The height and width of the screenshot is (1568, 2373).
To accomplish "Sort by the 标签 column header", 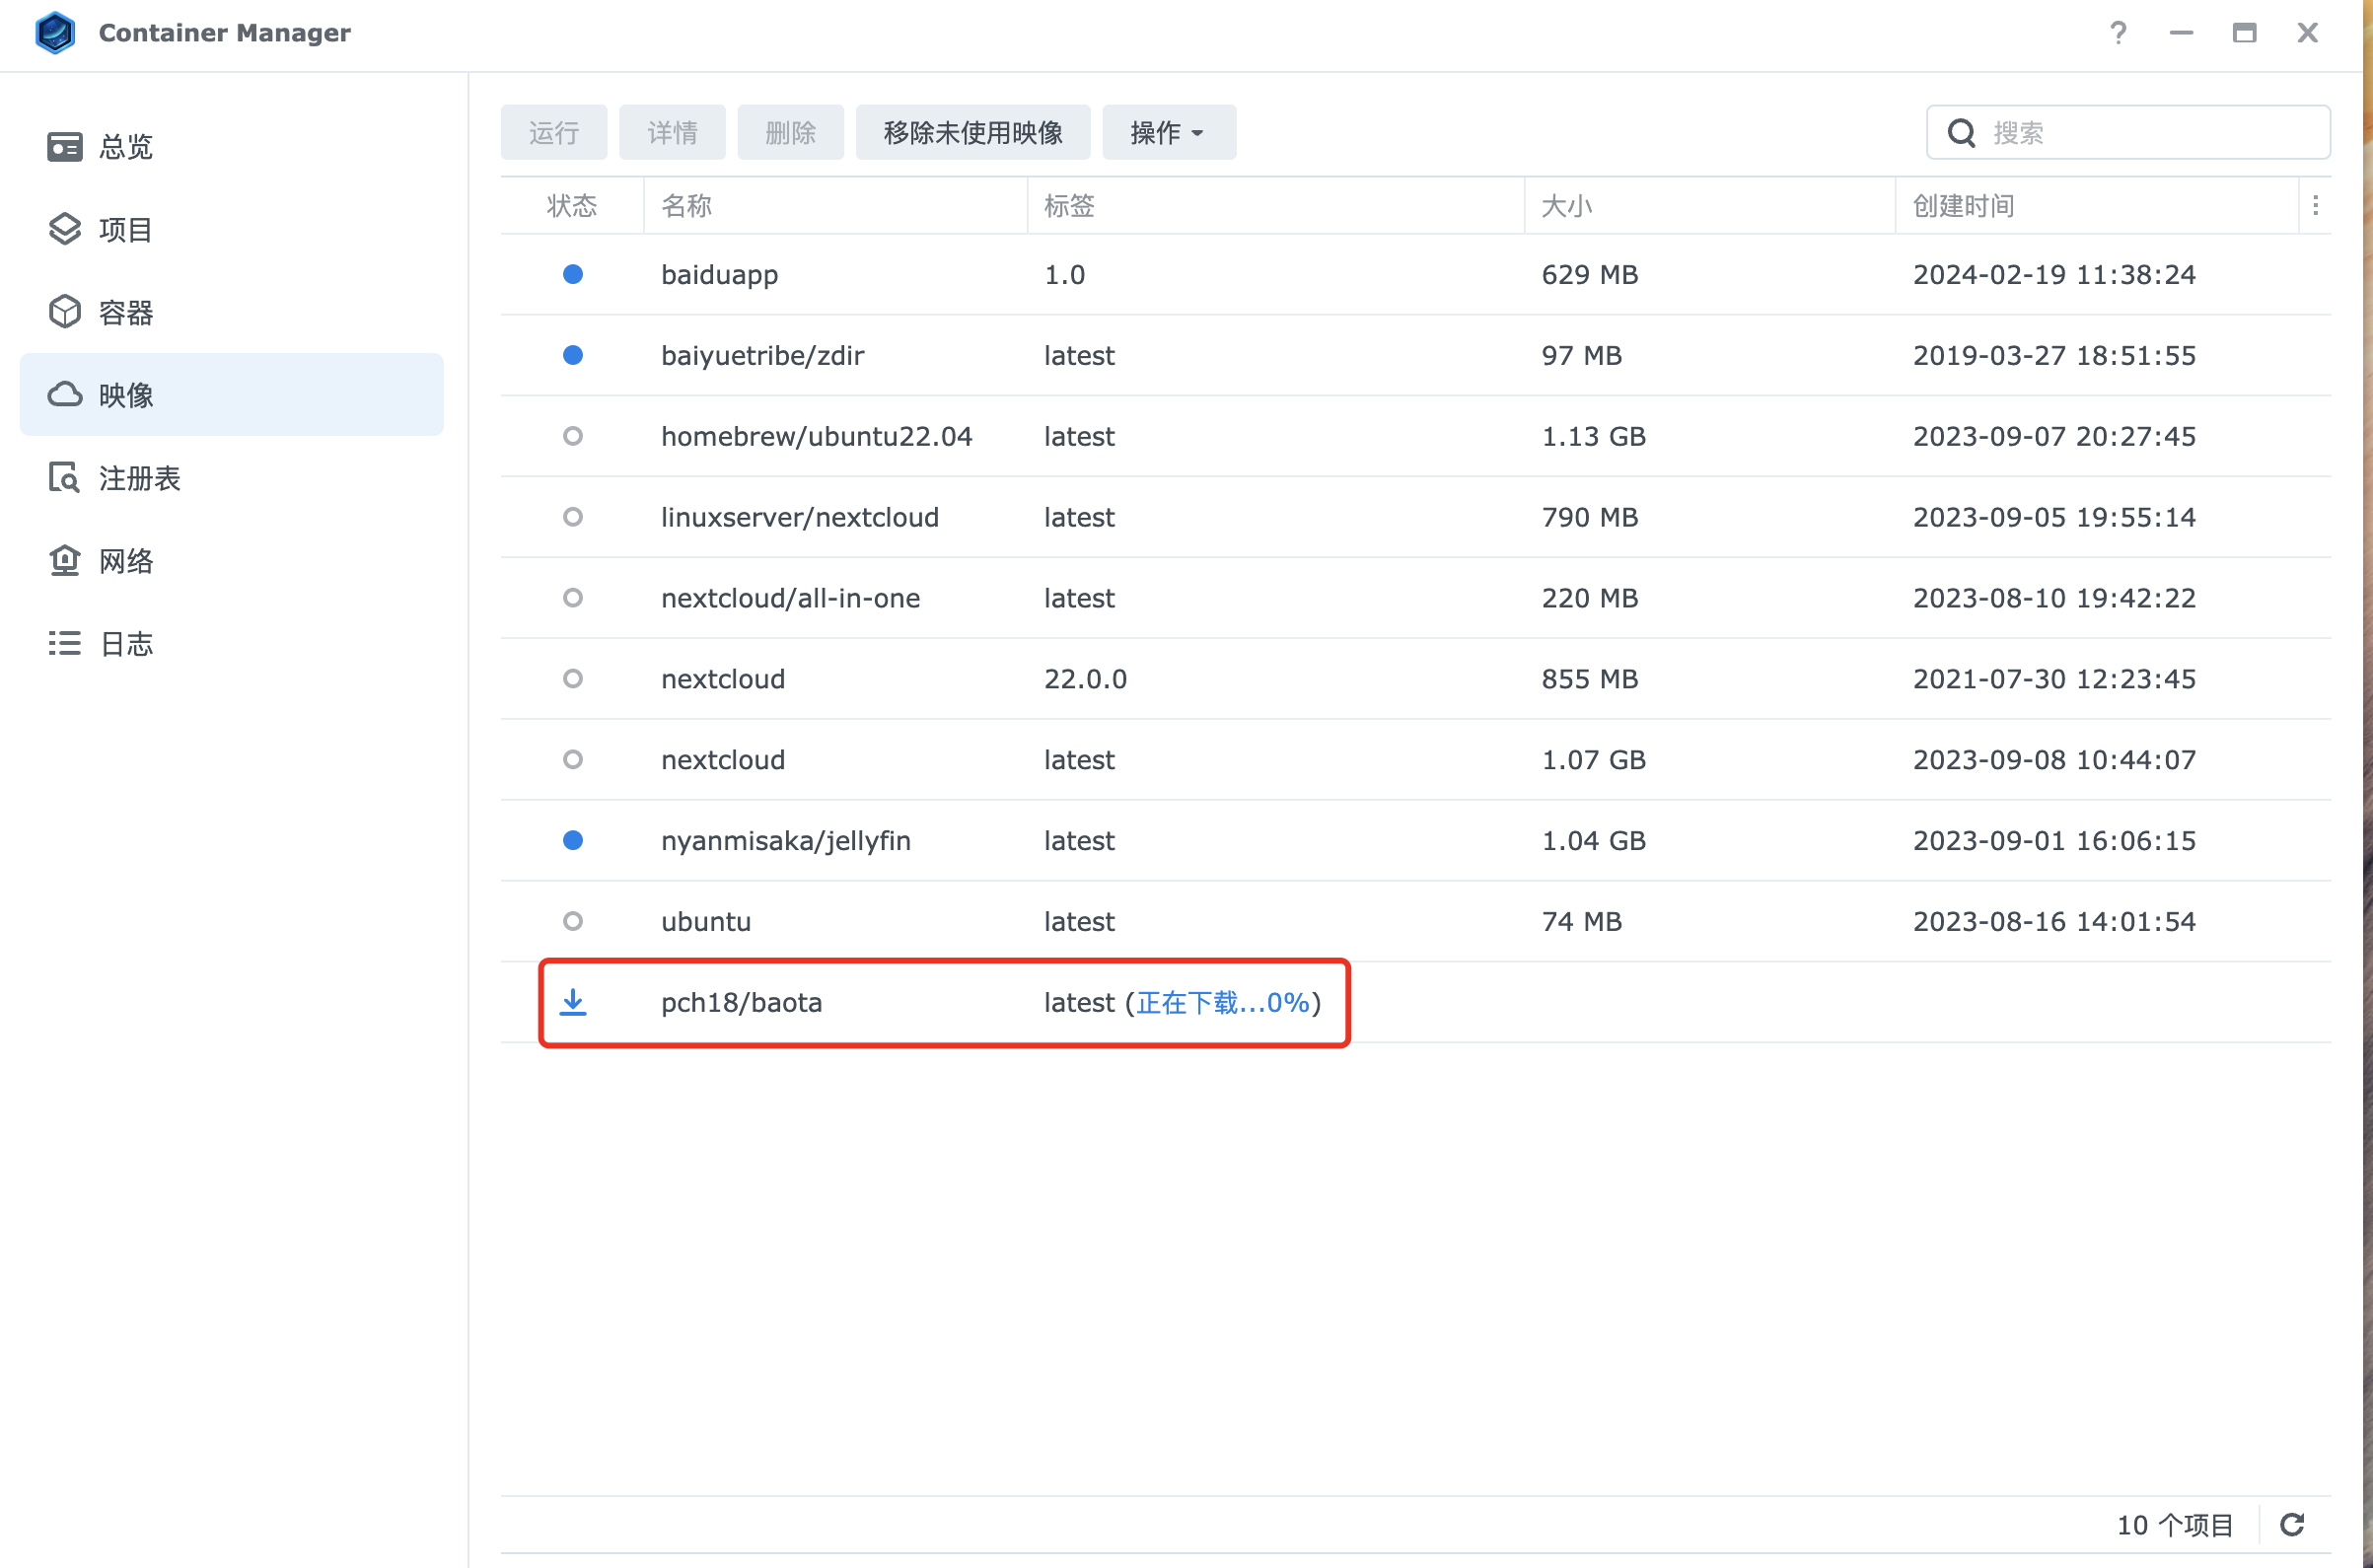I will pyautogui.click(x=1276, y=206).
